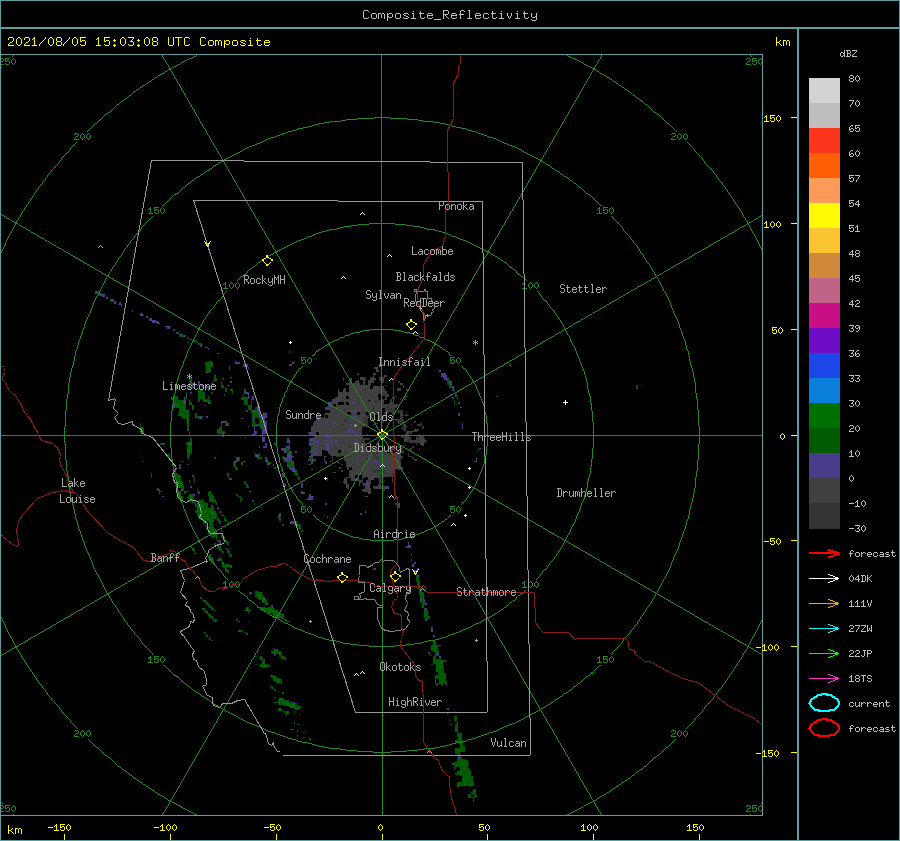Select the purple 36-39 dBZ swatch
900x841 pixels.
click(824, 341)
